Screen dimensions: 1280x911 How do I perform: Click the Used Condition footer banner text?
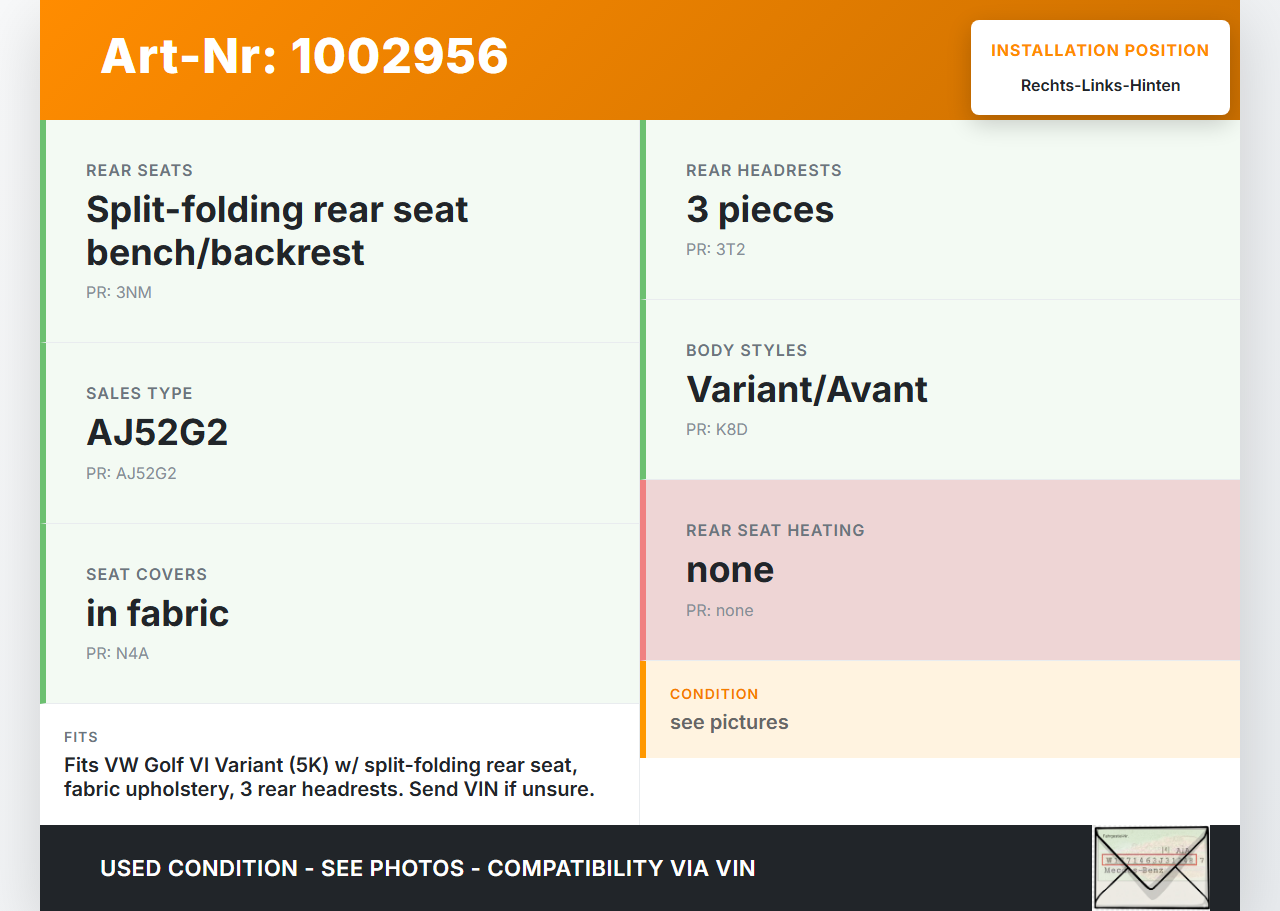[x=428, y=868]
